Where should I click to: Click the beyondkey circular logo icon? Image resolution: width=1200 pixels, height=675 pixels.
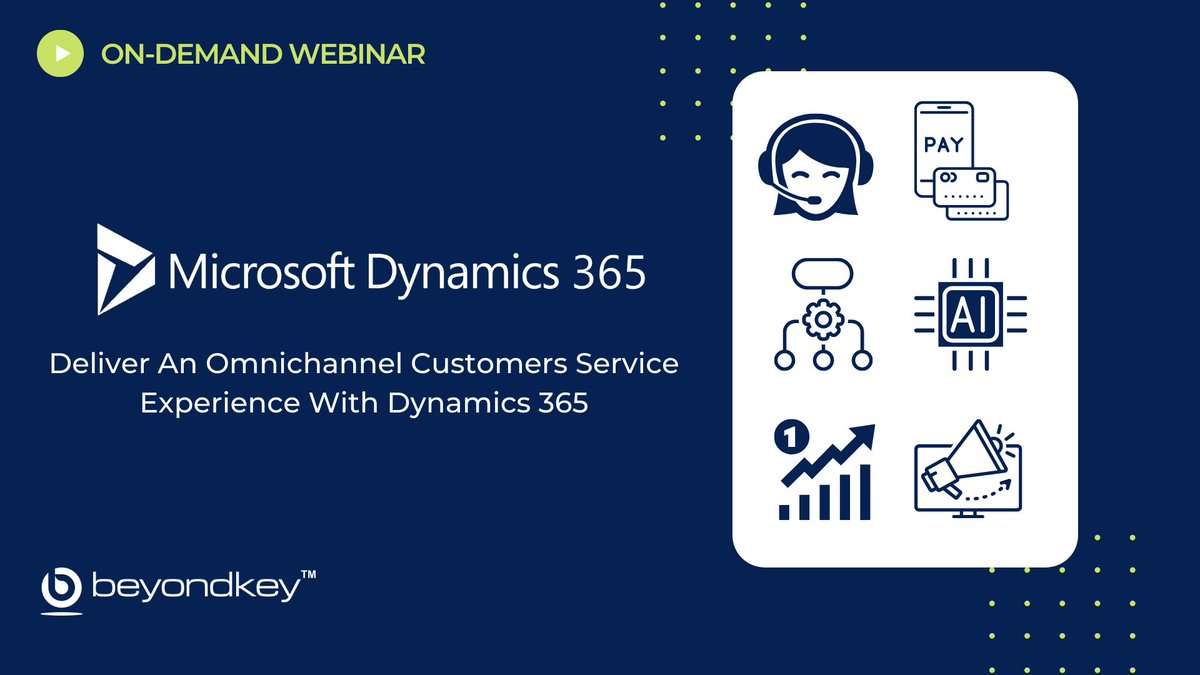pos(62,590)
